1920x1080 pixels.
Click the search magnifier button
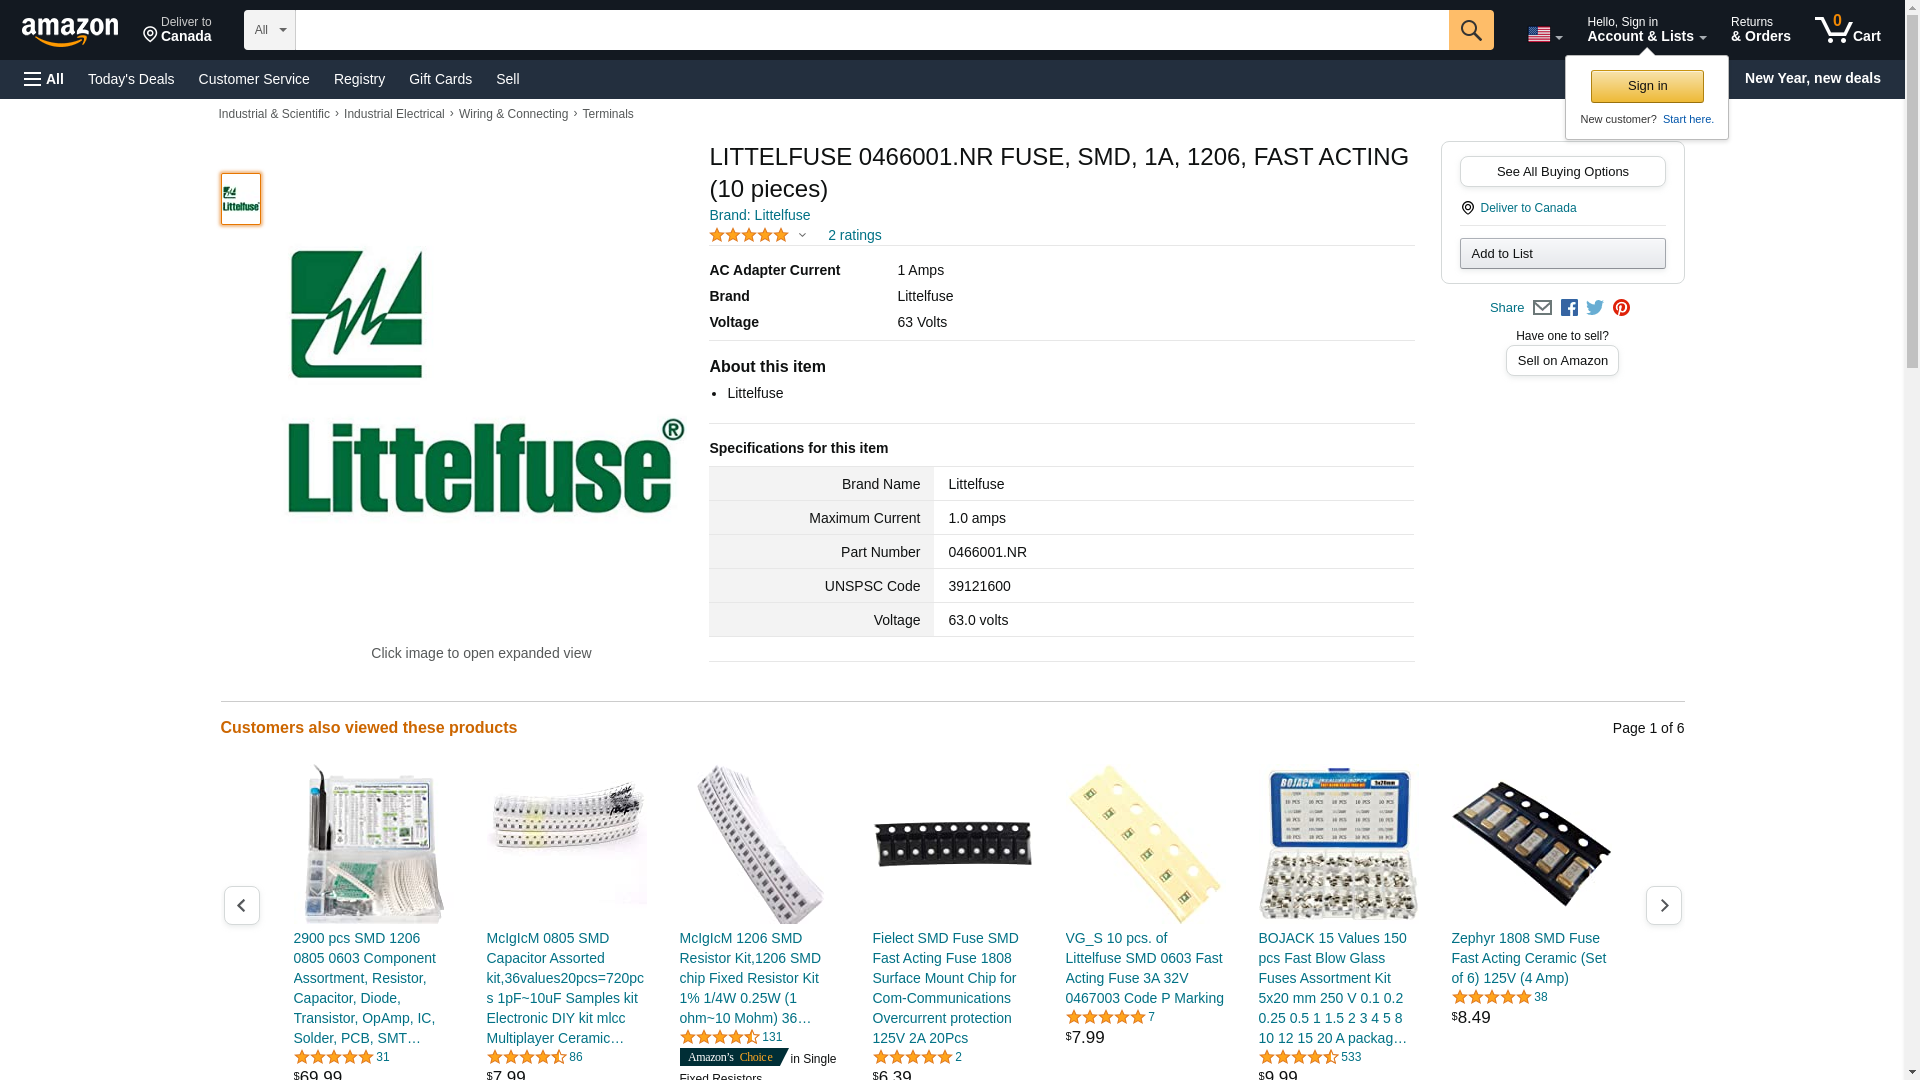tap(1470, 30)
